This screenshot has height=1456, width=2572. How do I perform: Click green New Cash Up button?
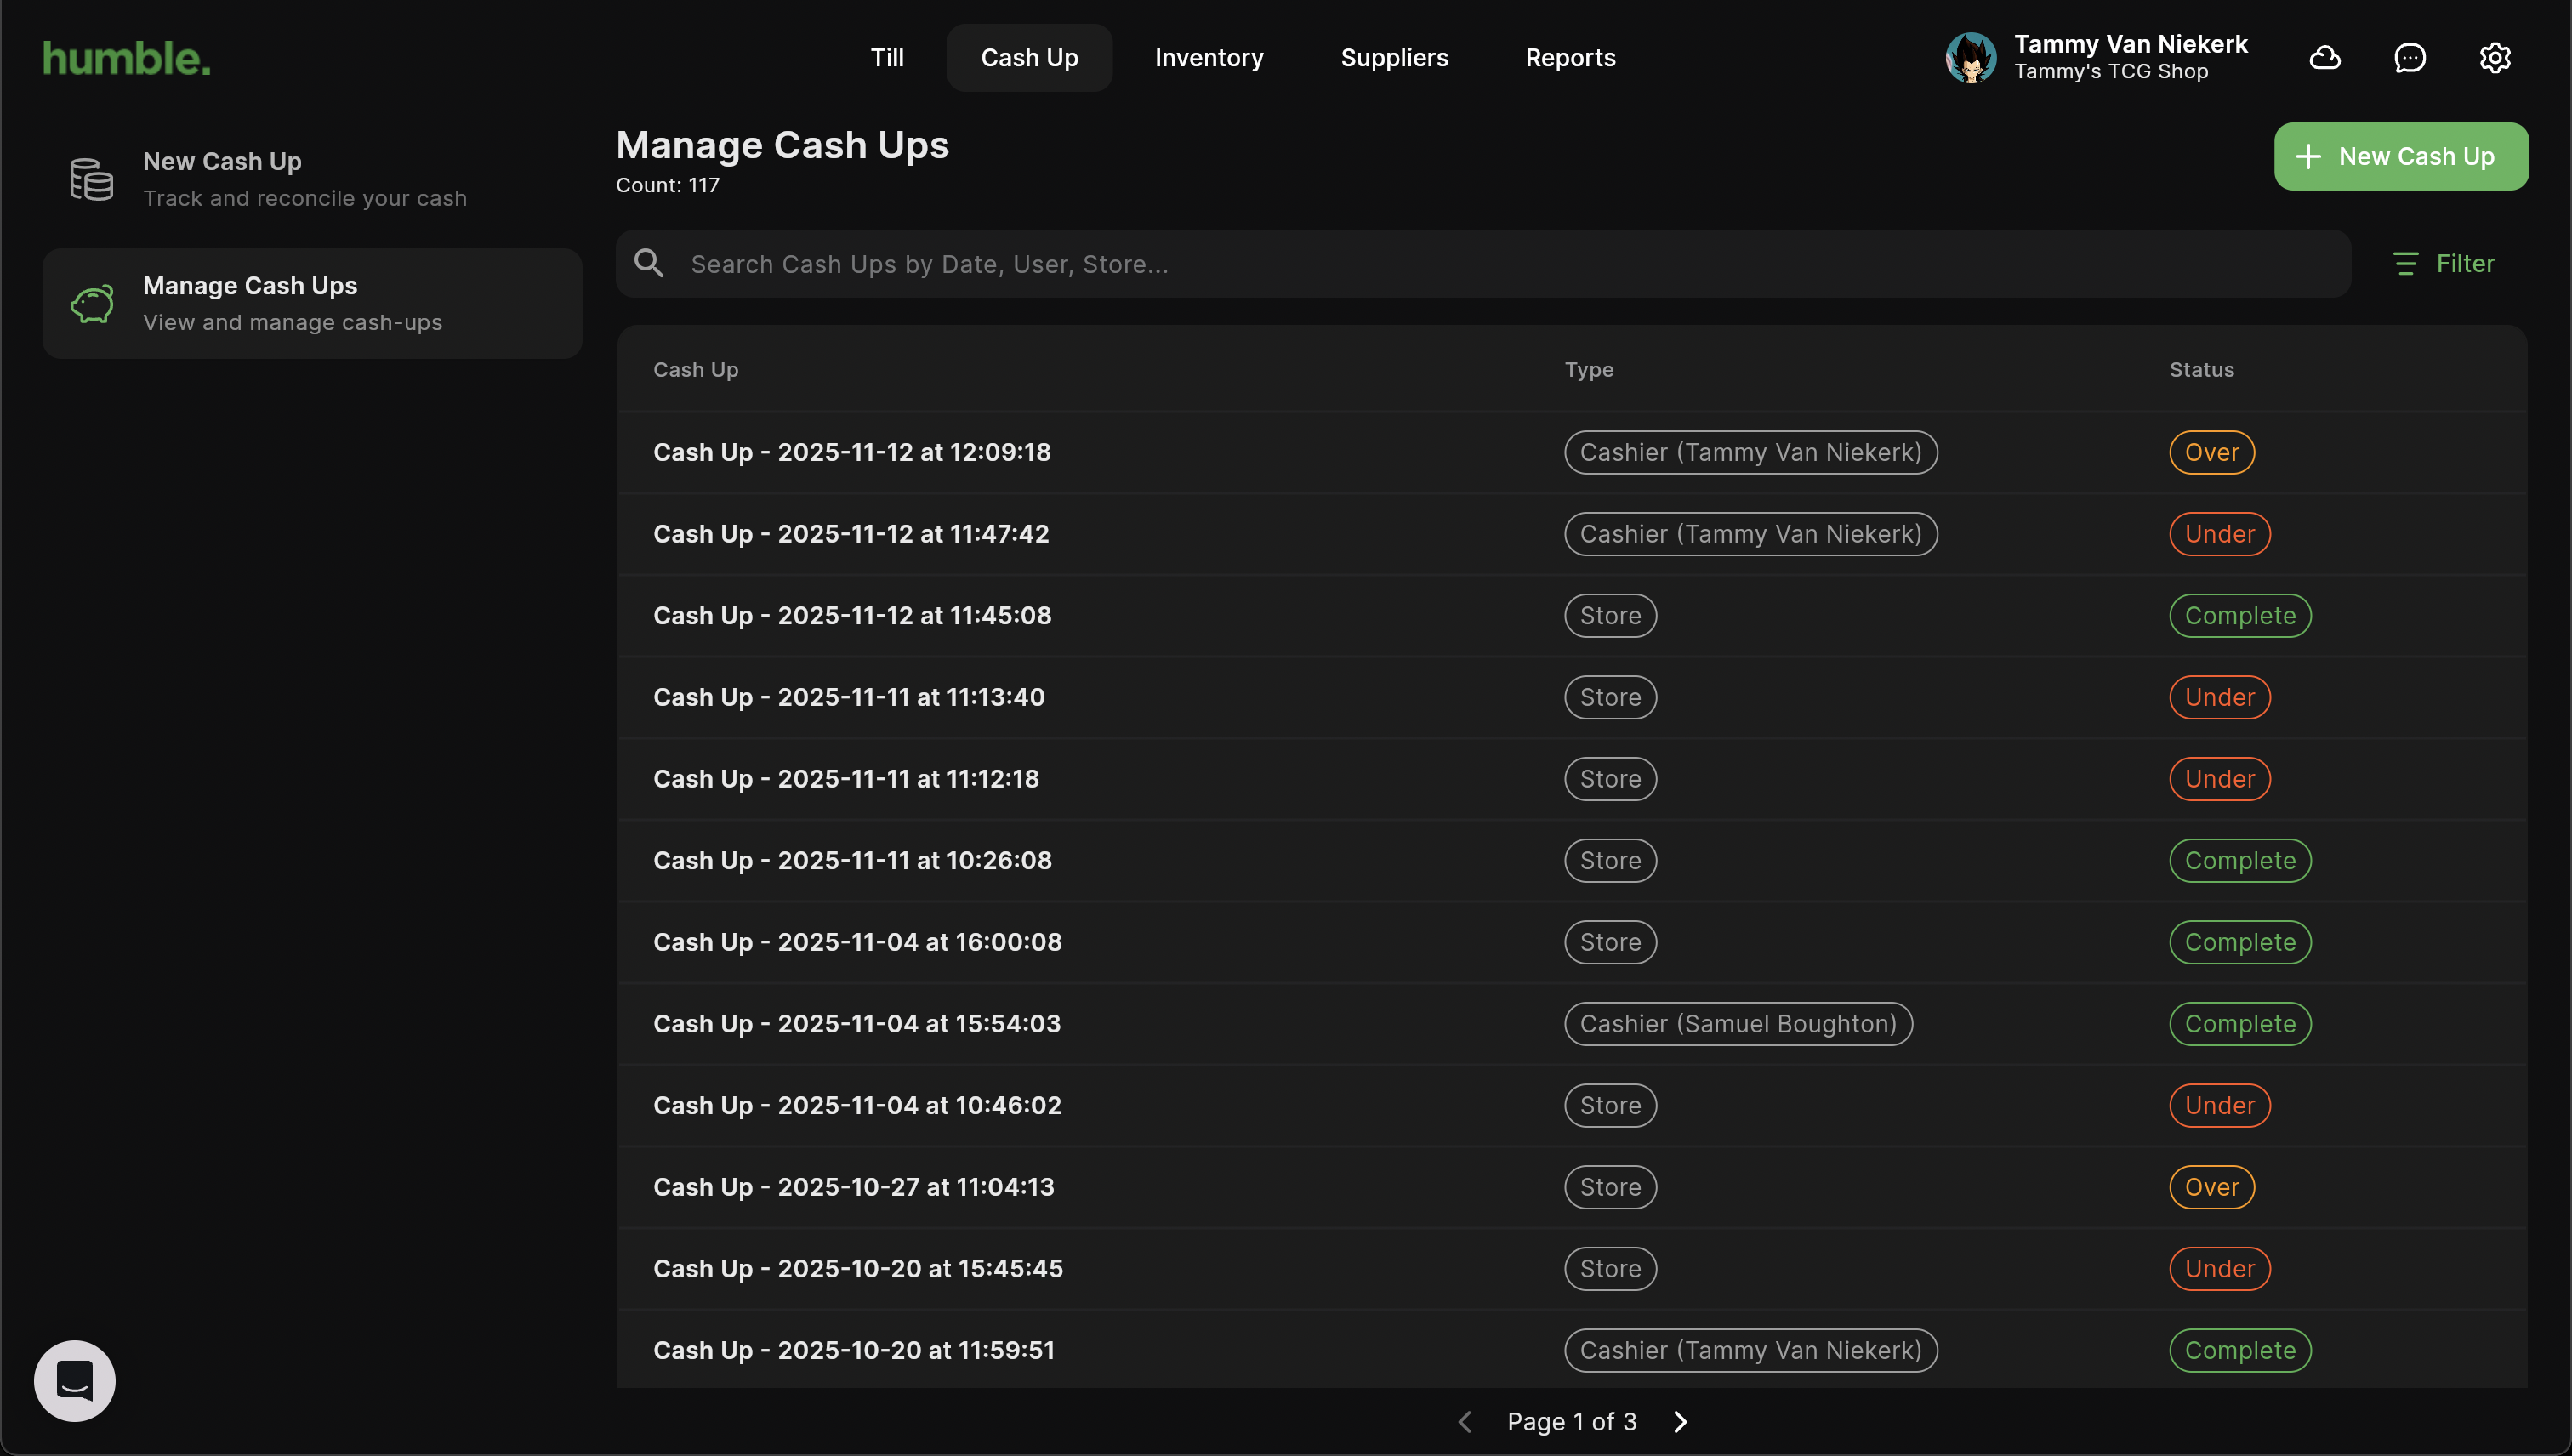(x=2400, y=157)
